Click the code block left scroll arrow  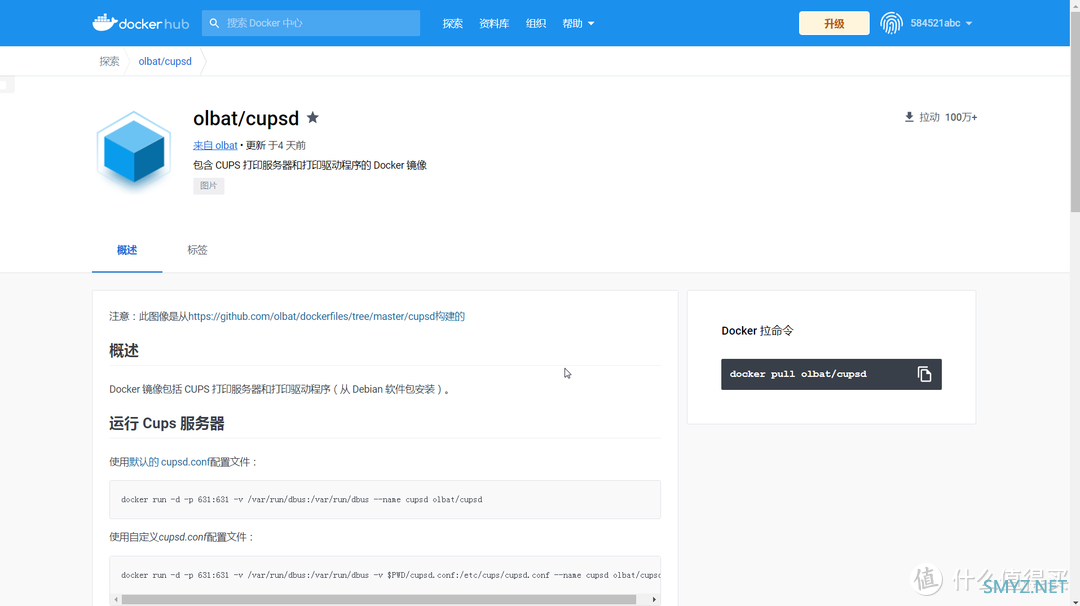click(116, 600)
